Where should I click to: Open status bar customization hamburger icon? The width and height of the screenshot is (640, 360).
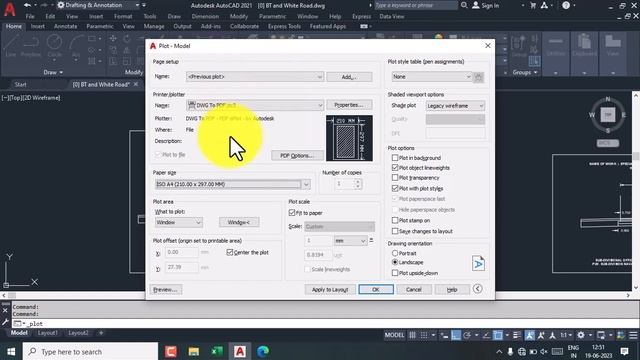tap(633, 335)
